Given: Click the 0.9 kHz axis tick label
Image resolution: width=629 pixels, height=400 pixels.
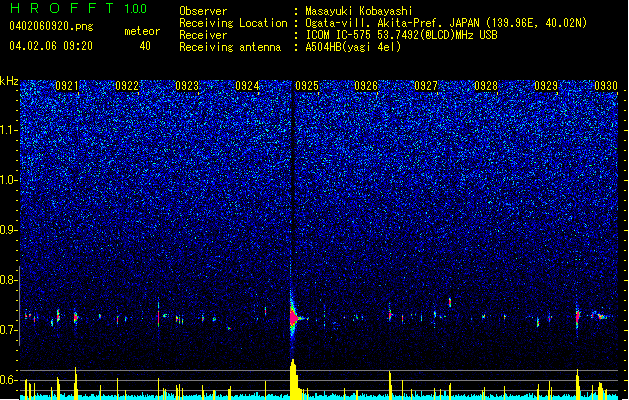Looking at the screenshot, I should [9, 230].
